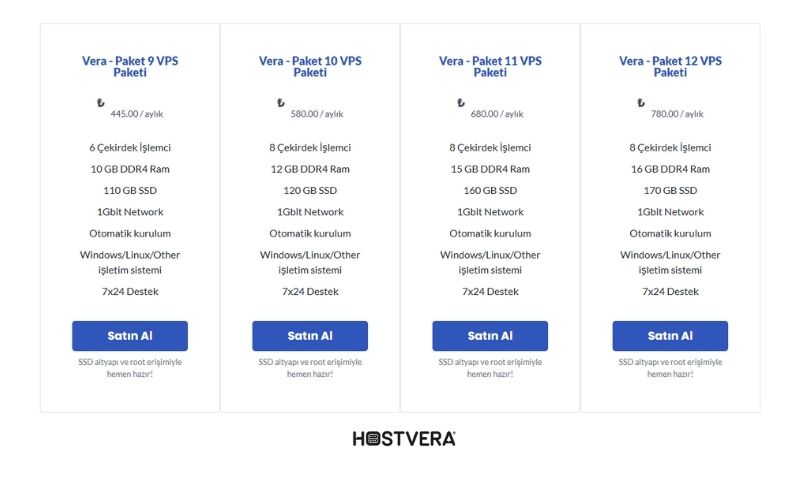Click the Lira currency icon for Paket 12
Image resolution: width=800 pixels, height=500 pixels.
click(x=641, y=103)
